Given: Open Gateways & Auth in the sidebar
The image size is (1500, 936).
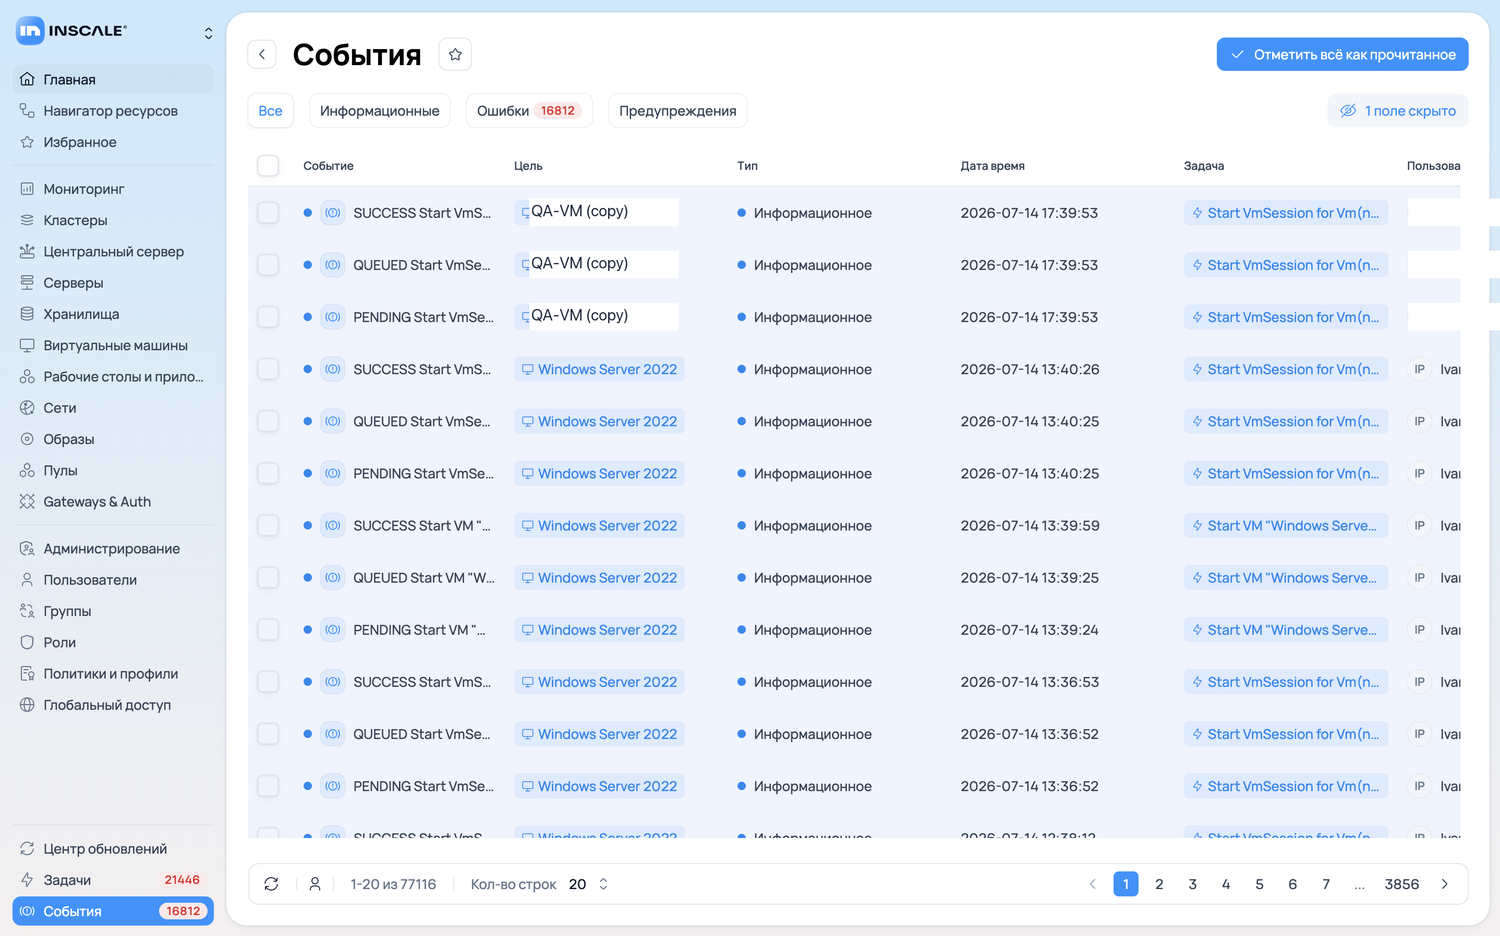Looking at the screenshot, I should 113,502.
